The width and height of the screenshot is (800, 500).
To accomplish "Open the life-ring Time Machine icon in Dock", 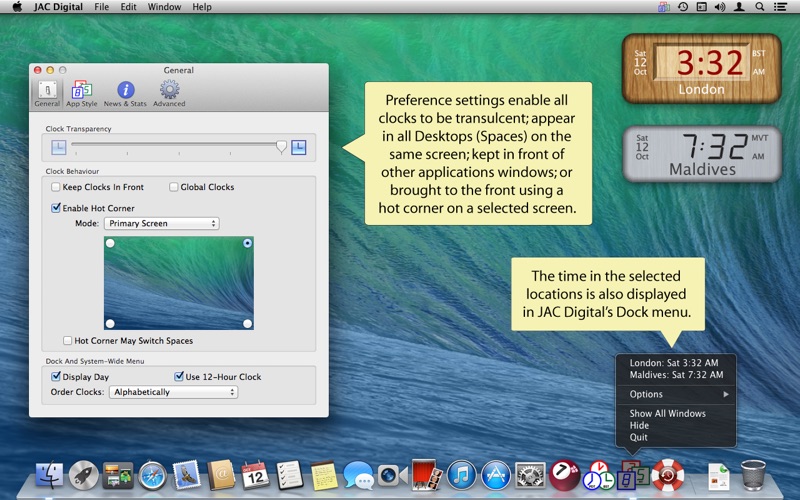I will [667, 476].
